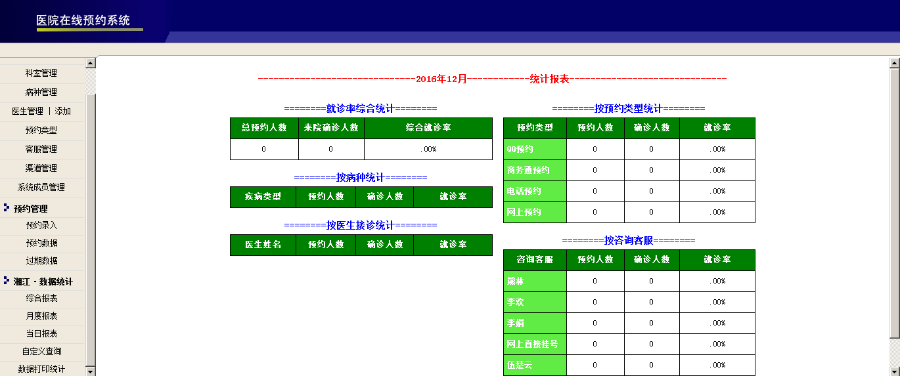Click the main page scrollbar thumb
The width and height of the screenshot is (900, 376).
coord(894,203)
